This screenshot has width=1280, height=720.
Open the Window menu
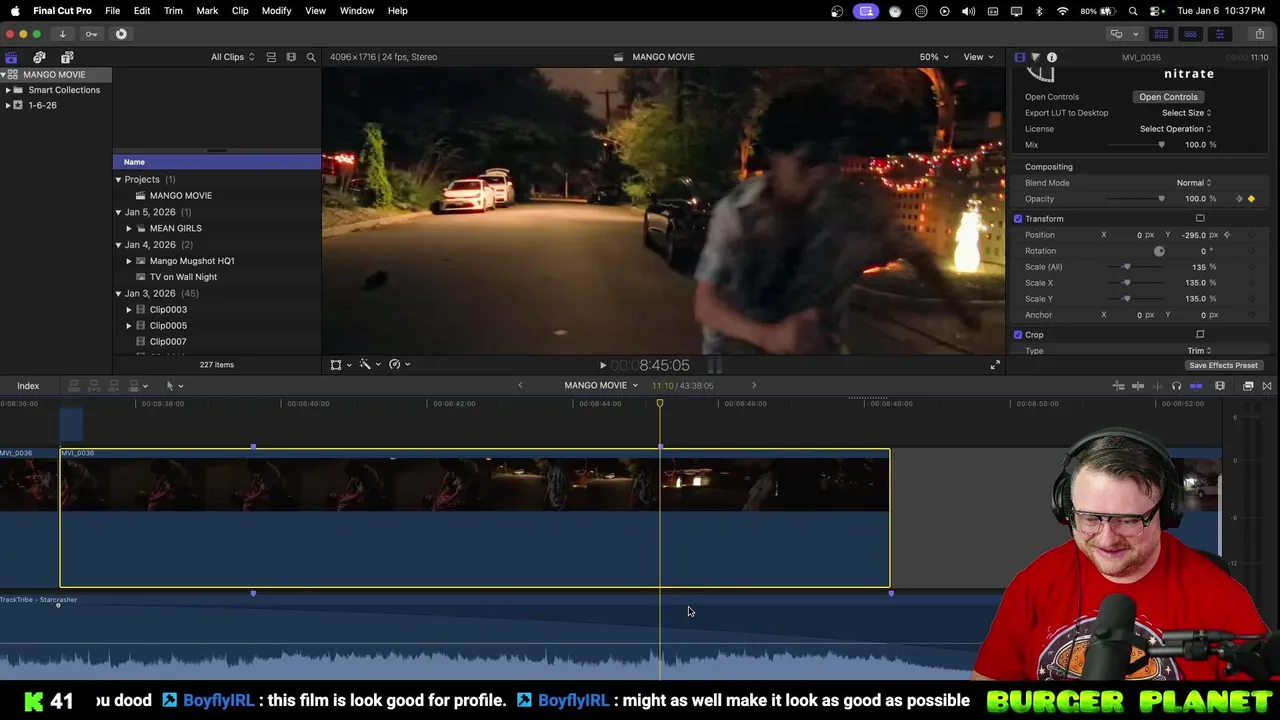click(x=357, y=11)
